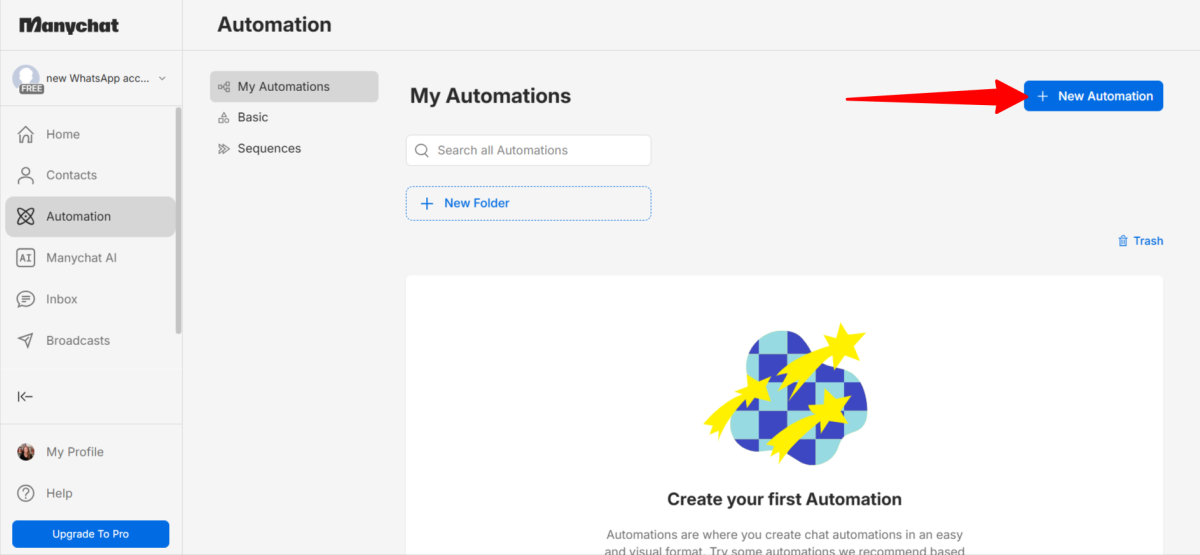
Task: Click the My Automations flow icon
Action: tap(224, 87)
